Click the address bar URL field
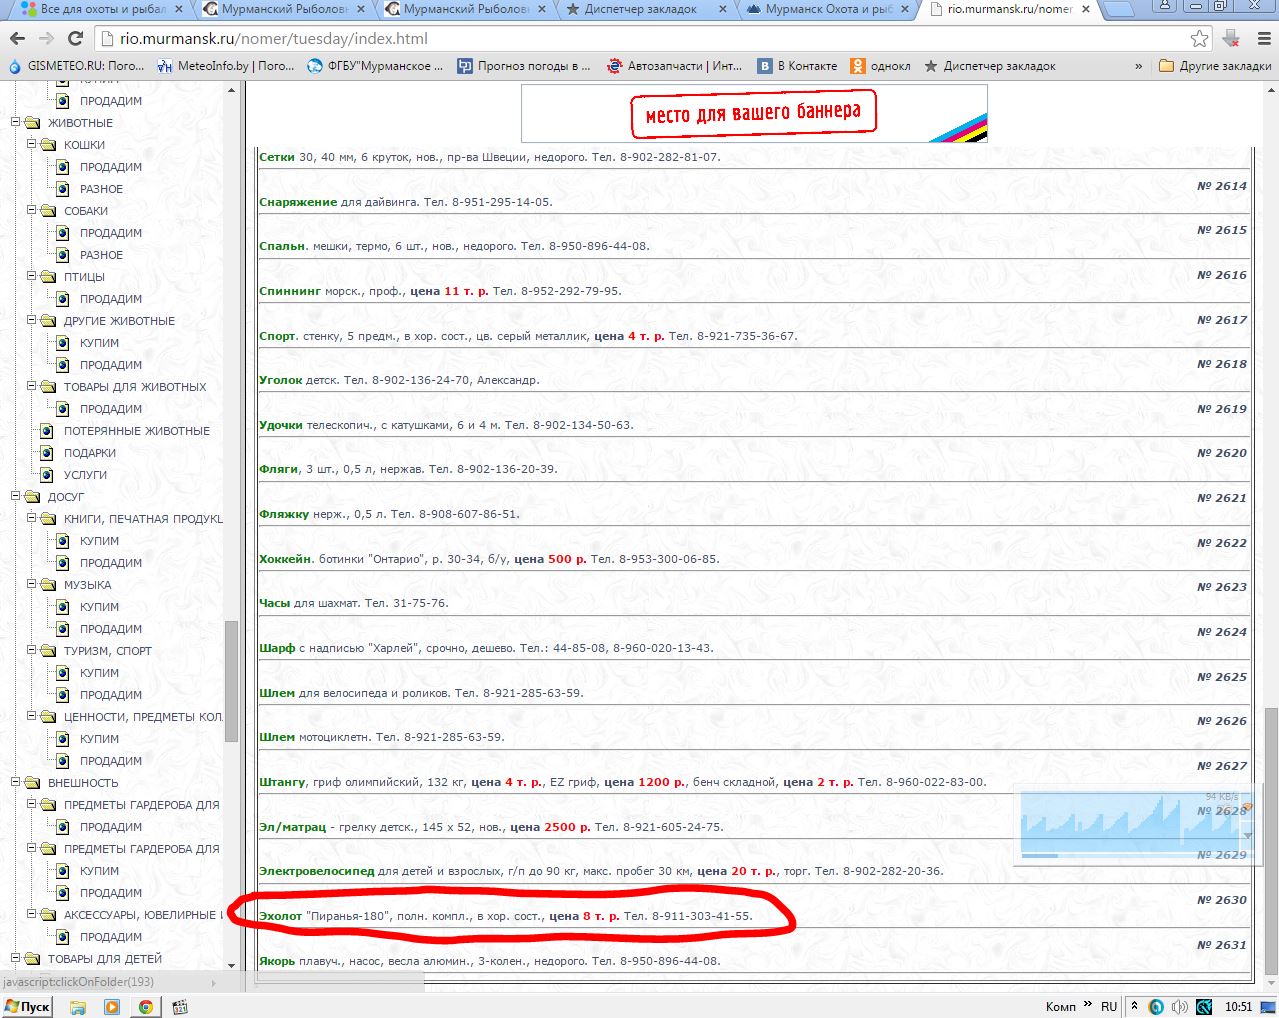 [x=640, y=39]
